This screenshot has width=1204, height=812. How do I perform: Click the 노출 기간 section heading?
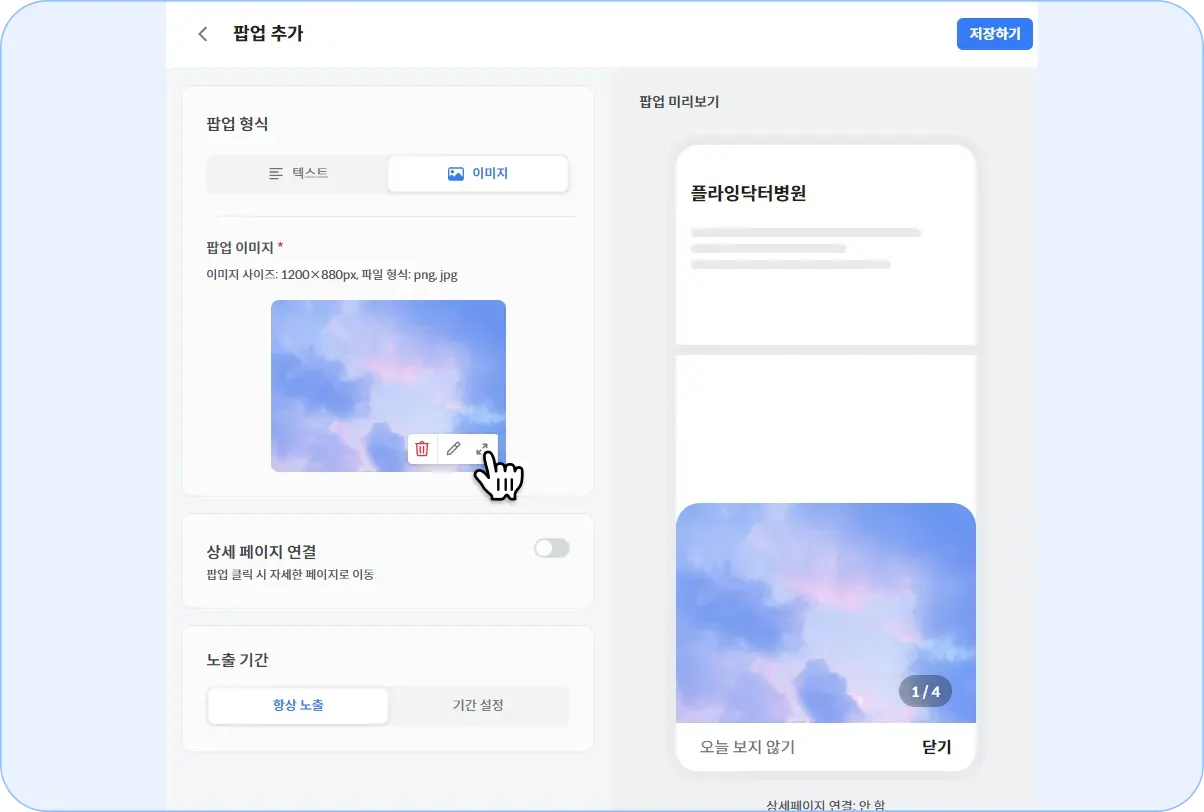pos(237,660)
